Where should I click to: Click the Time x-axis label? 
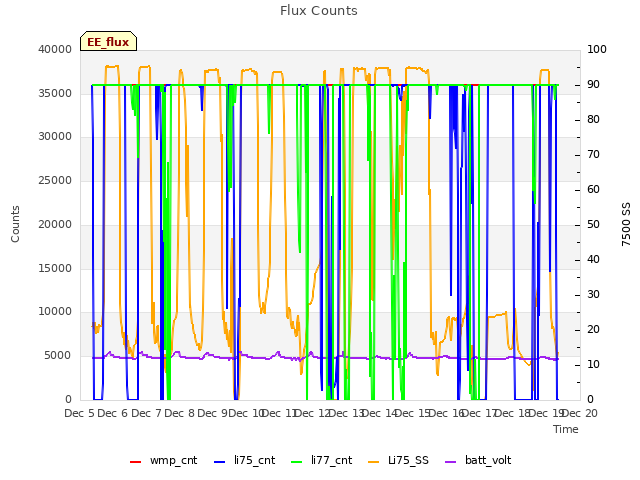(x=566, y=429)
